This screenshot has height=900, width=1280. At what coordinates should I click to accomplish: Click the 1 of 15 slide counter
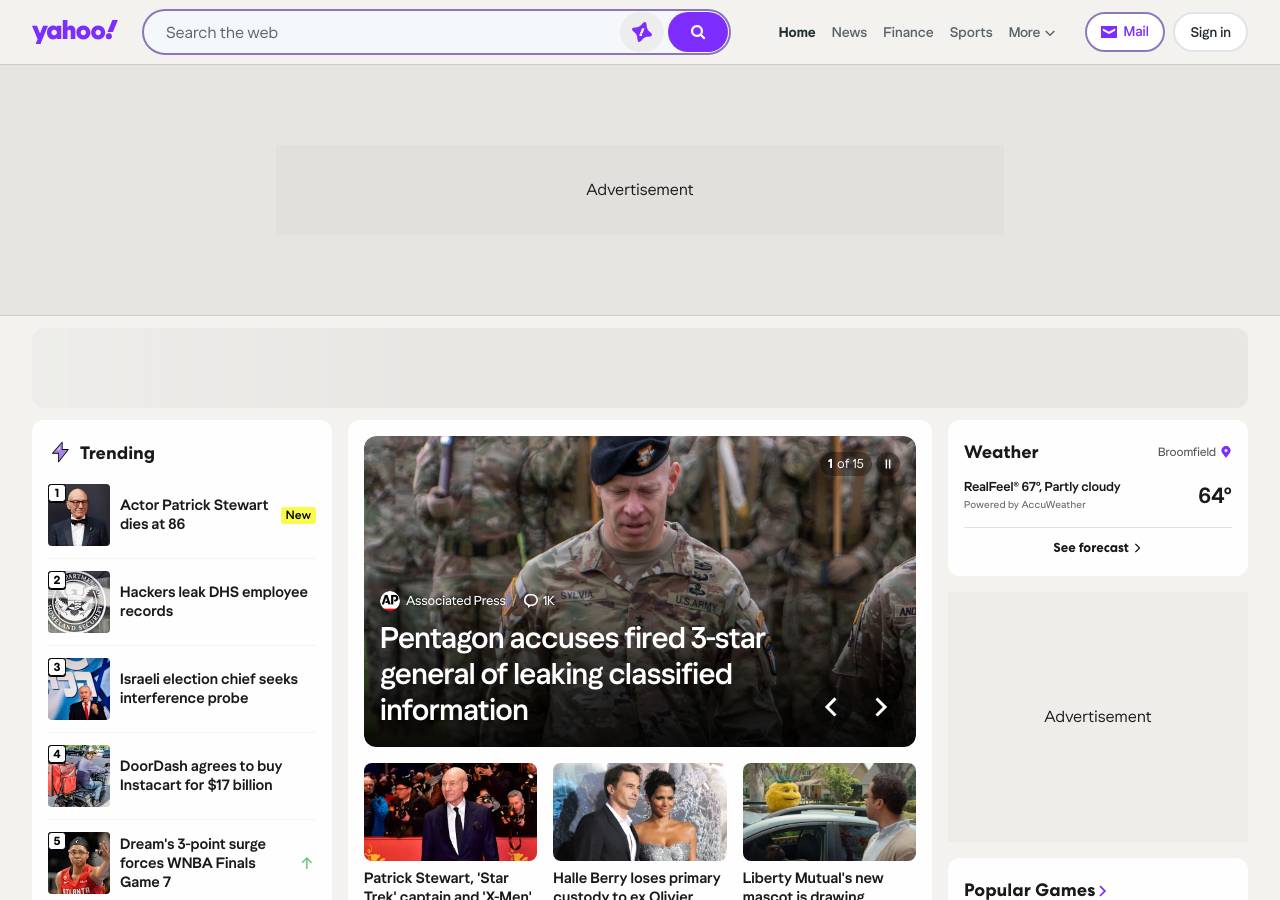(845, 464)
